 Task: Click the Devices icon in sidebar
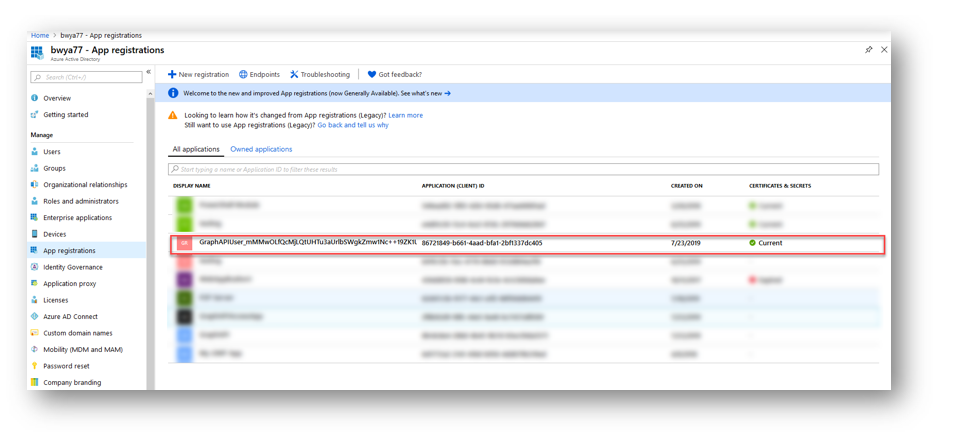35,234
